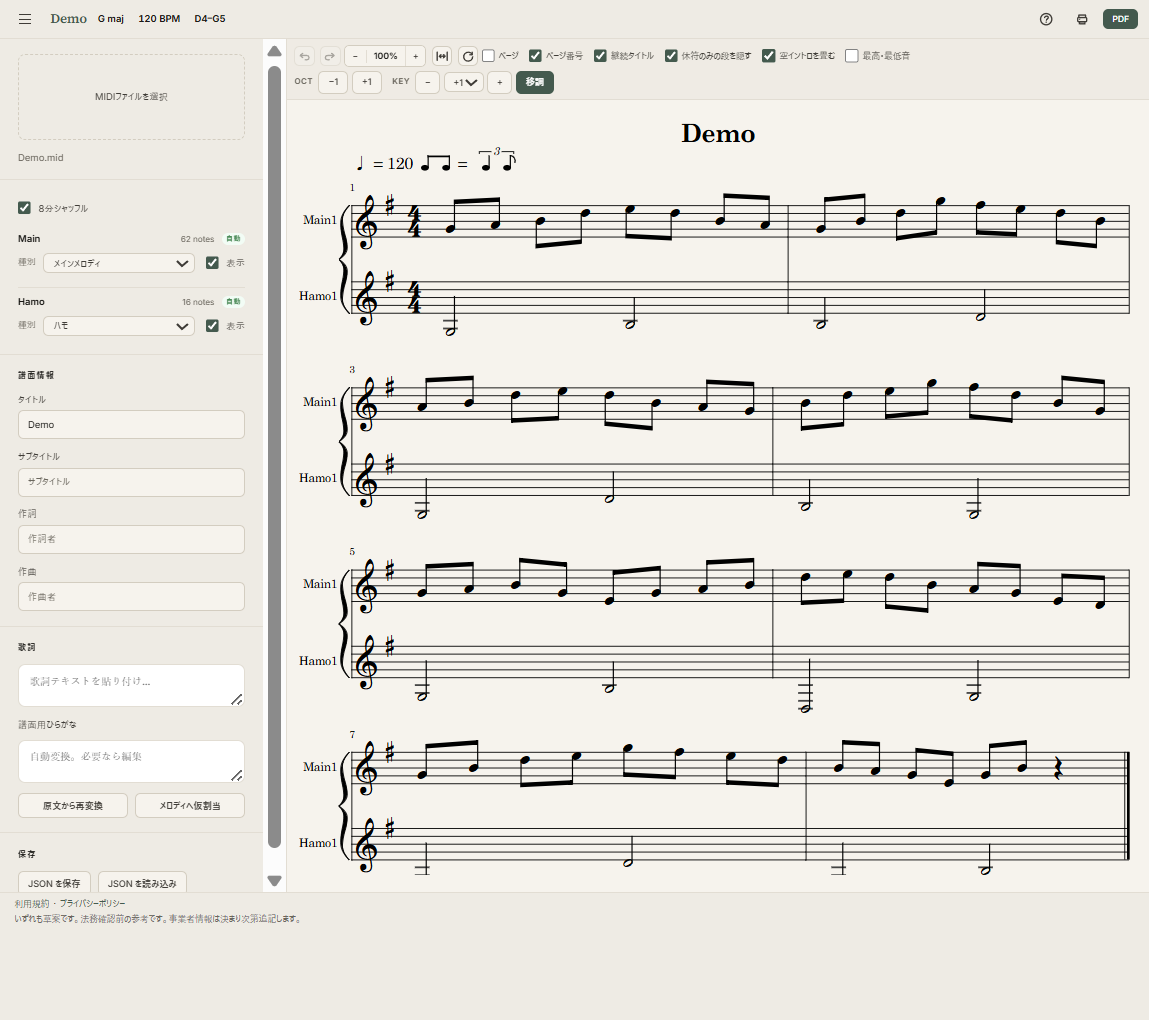Click the undo arrow
1149x1020 pixels.
(305, 56)
